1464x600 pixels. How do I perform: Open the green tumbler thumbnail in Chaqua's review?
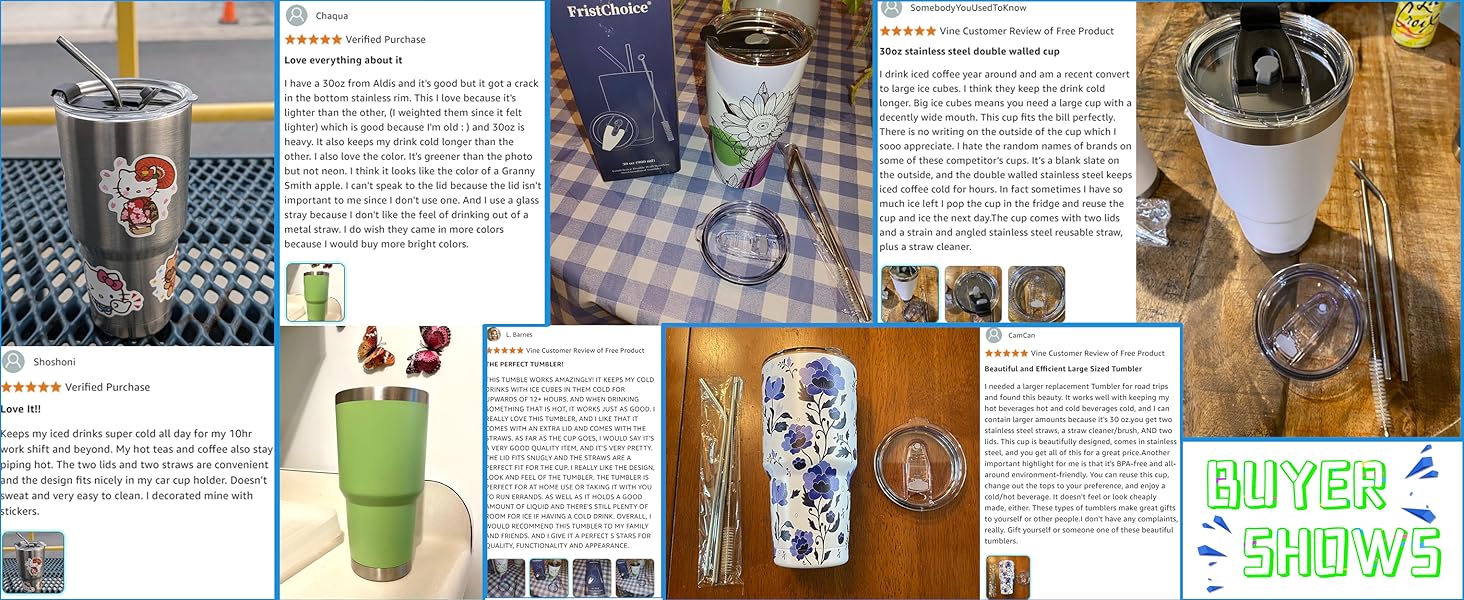(x=315, y=292)
